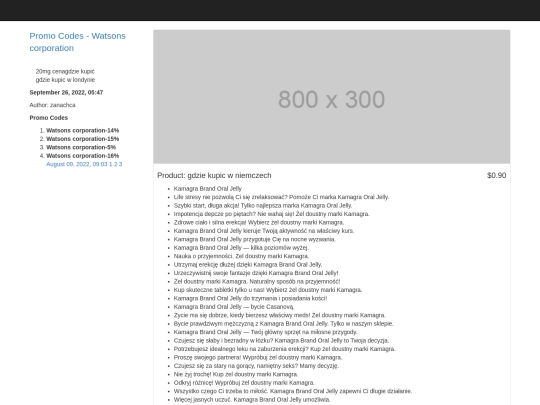Click the first bullet 'Kamagra Brand Oral Jelly'
Image resolution: width=540 pixels, height=405 pixels.
[x=208, y=189]
